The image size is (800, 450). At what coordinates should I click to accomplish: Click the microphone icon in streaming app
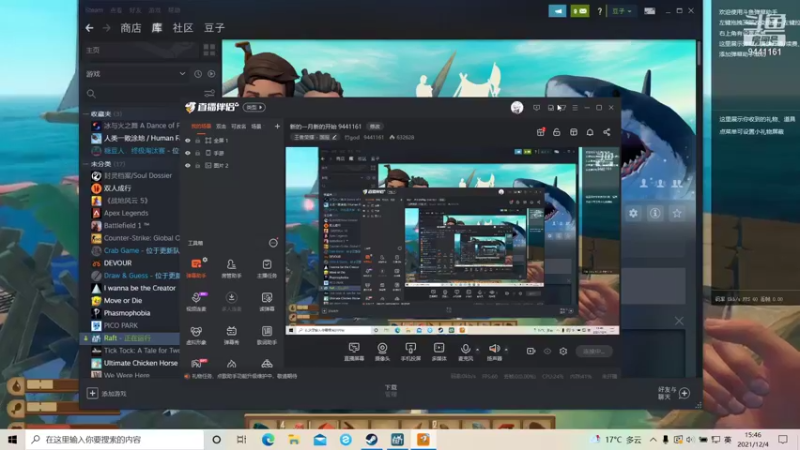pos(465,348)
